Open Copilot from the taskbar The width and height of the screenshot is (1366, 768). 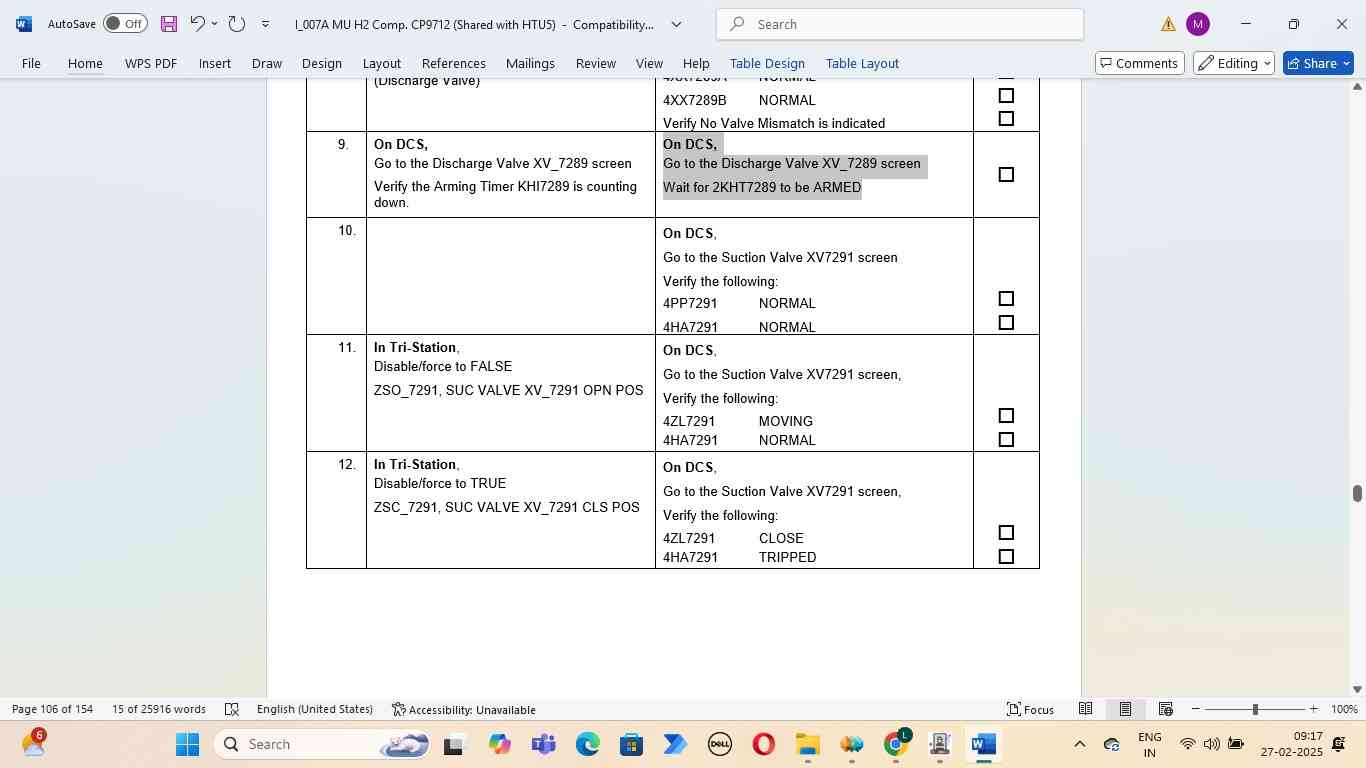click(499, 744)
